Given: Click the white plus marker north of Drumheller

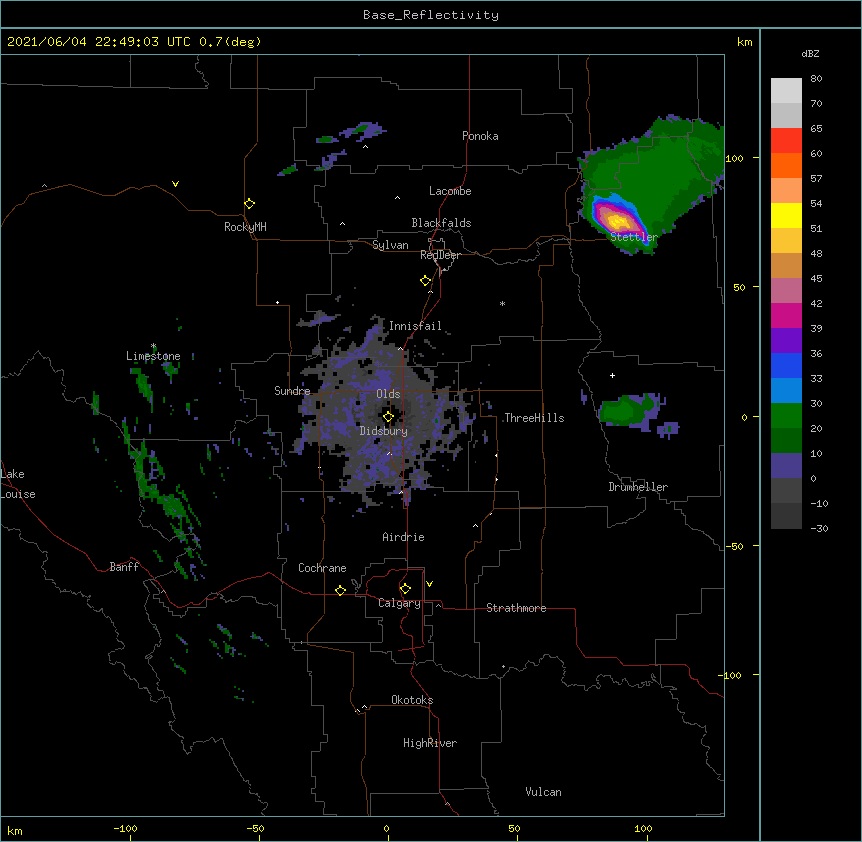Looking at the screenshot, I should 612,375.
